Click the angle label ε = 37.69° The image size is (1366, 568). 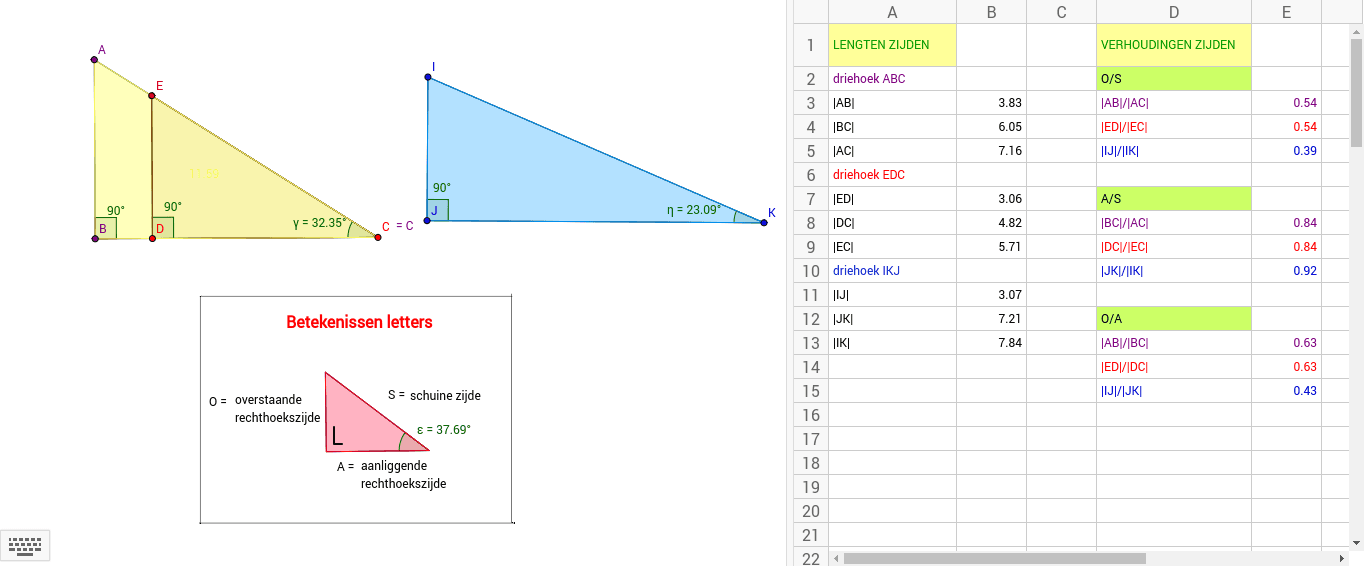(443, 430)
